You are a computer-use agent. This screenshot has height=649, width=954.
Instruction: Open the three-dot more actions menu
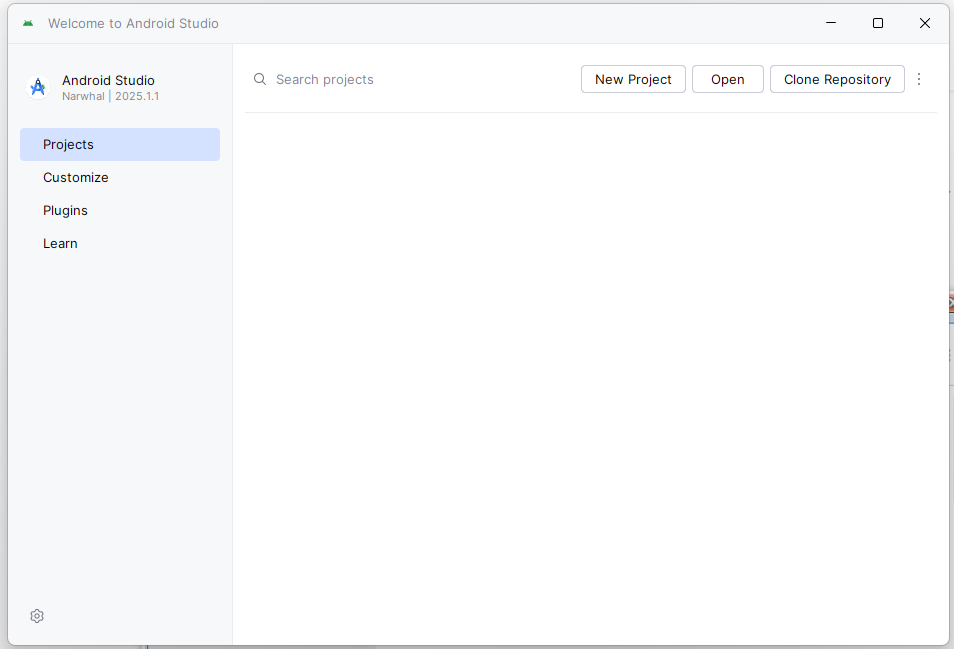pyautogui.click(x=919, y=79)
